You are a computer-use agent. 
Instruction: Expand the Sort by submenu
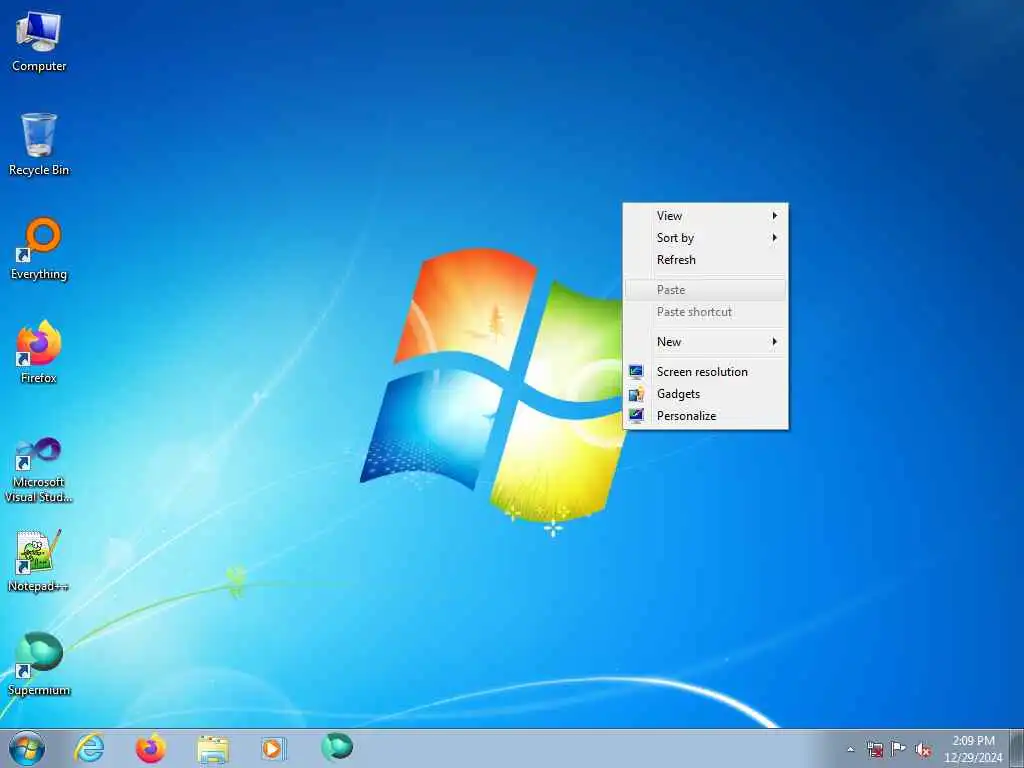pyautogui.click(x=705, y=238)
